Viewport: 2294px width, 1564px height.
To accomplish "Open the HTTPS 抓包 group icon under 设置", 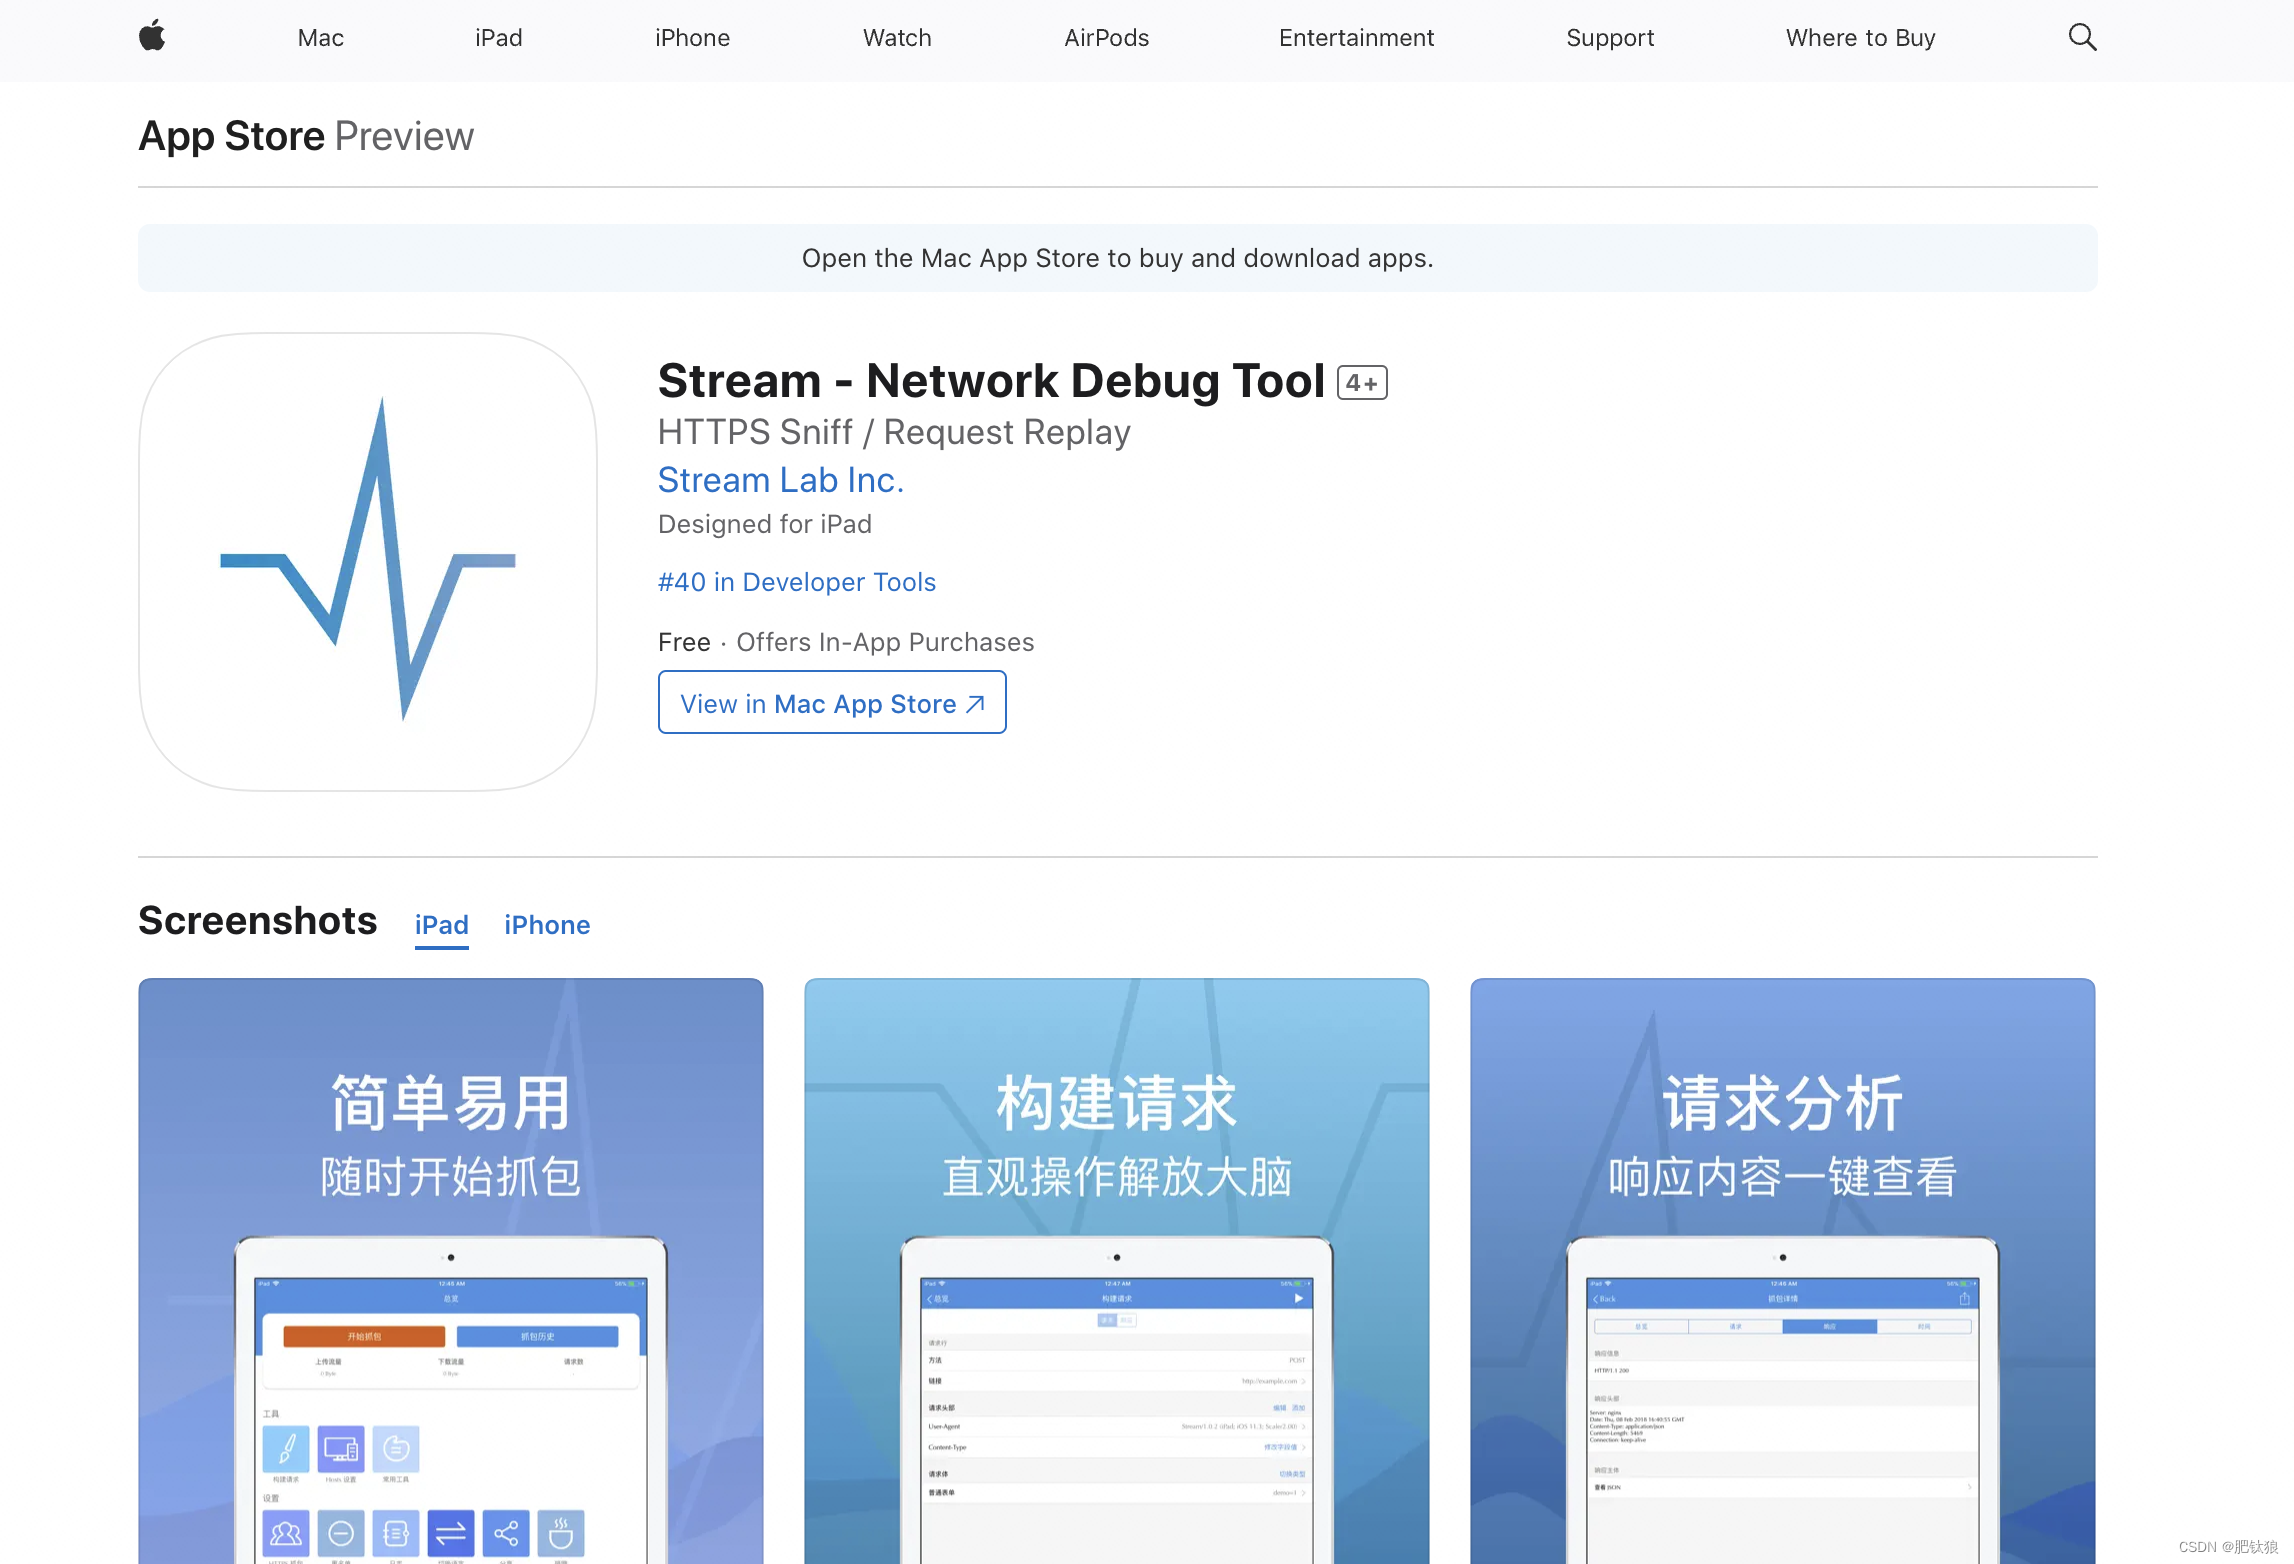I will (287, 1532).
